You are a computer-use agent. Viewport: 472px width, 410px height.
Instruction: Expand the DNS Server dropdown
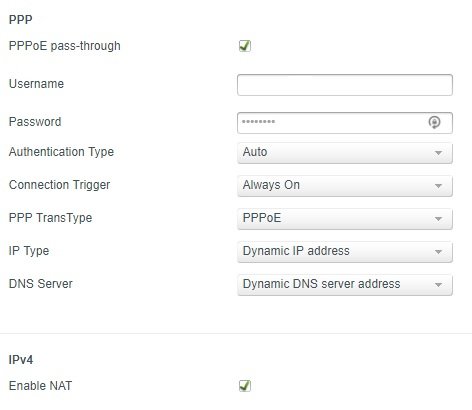coord(345,285)
